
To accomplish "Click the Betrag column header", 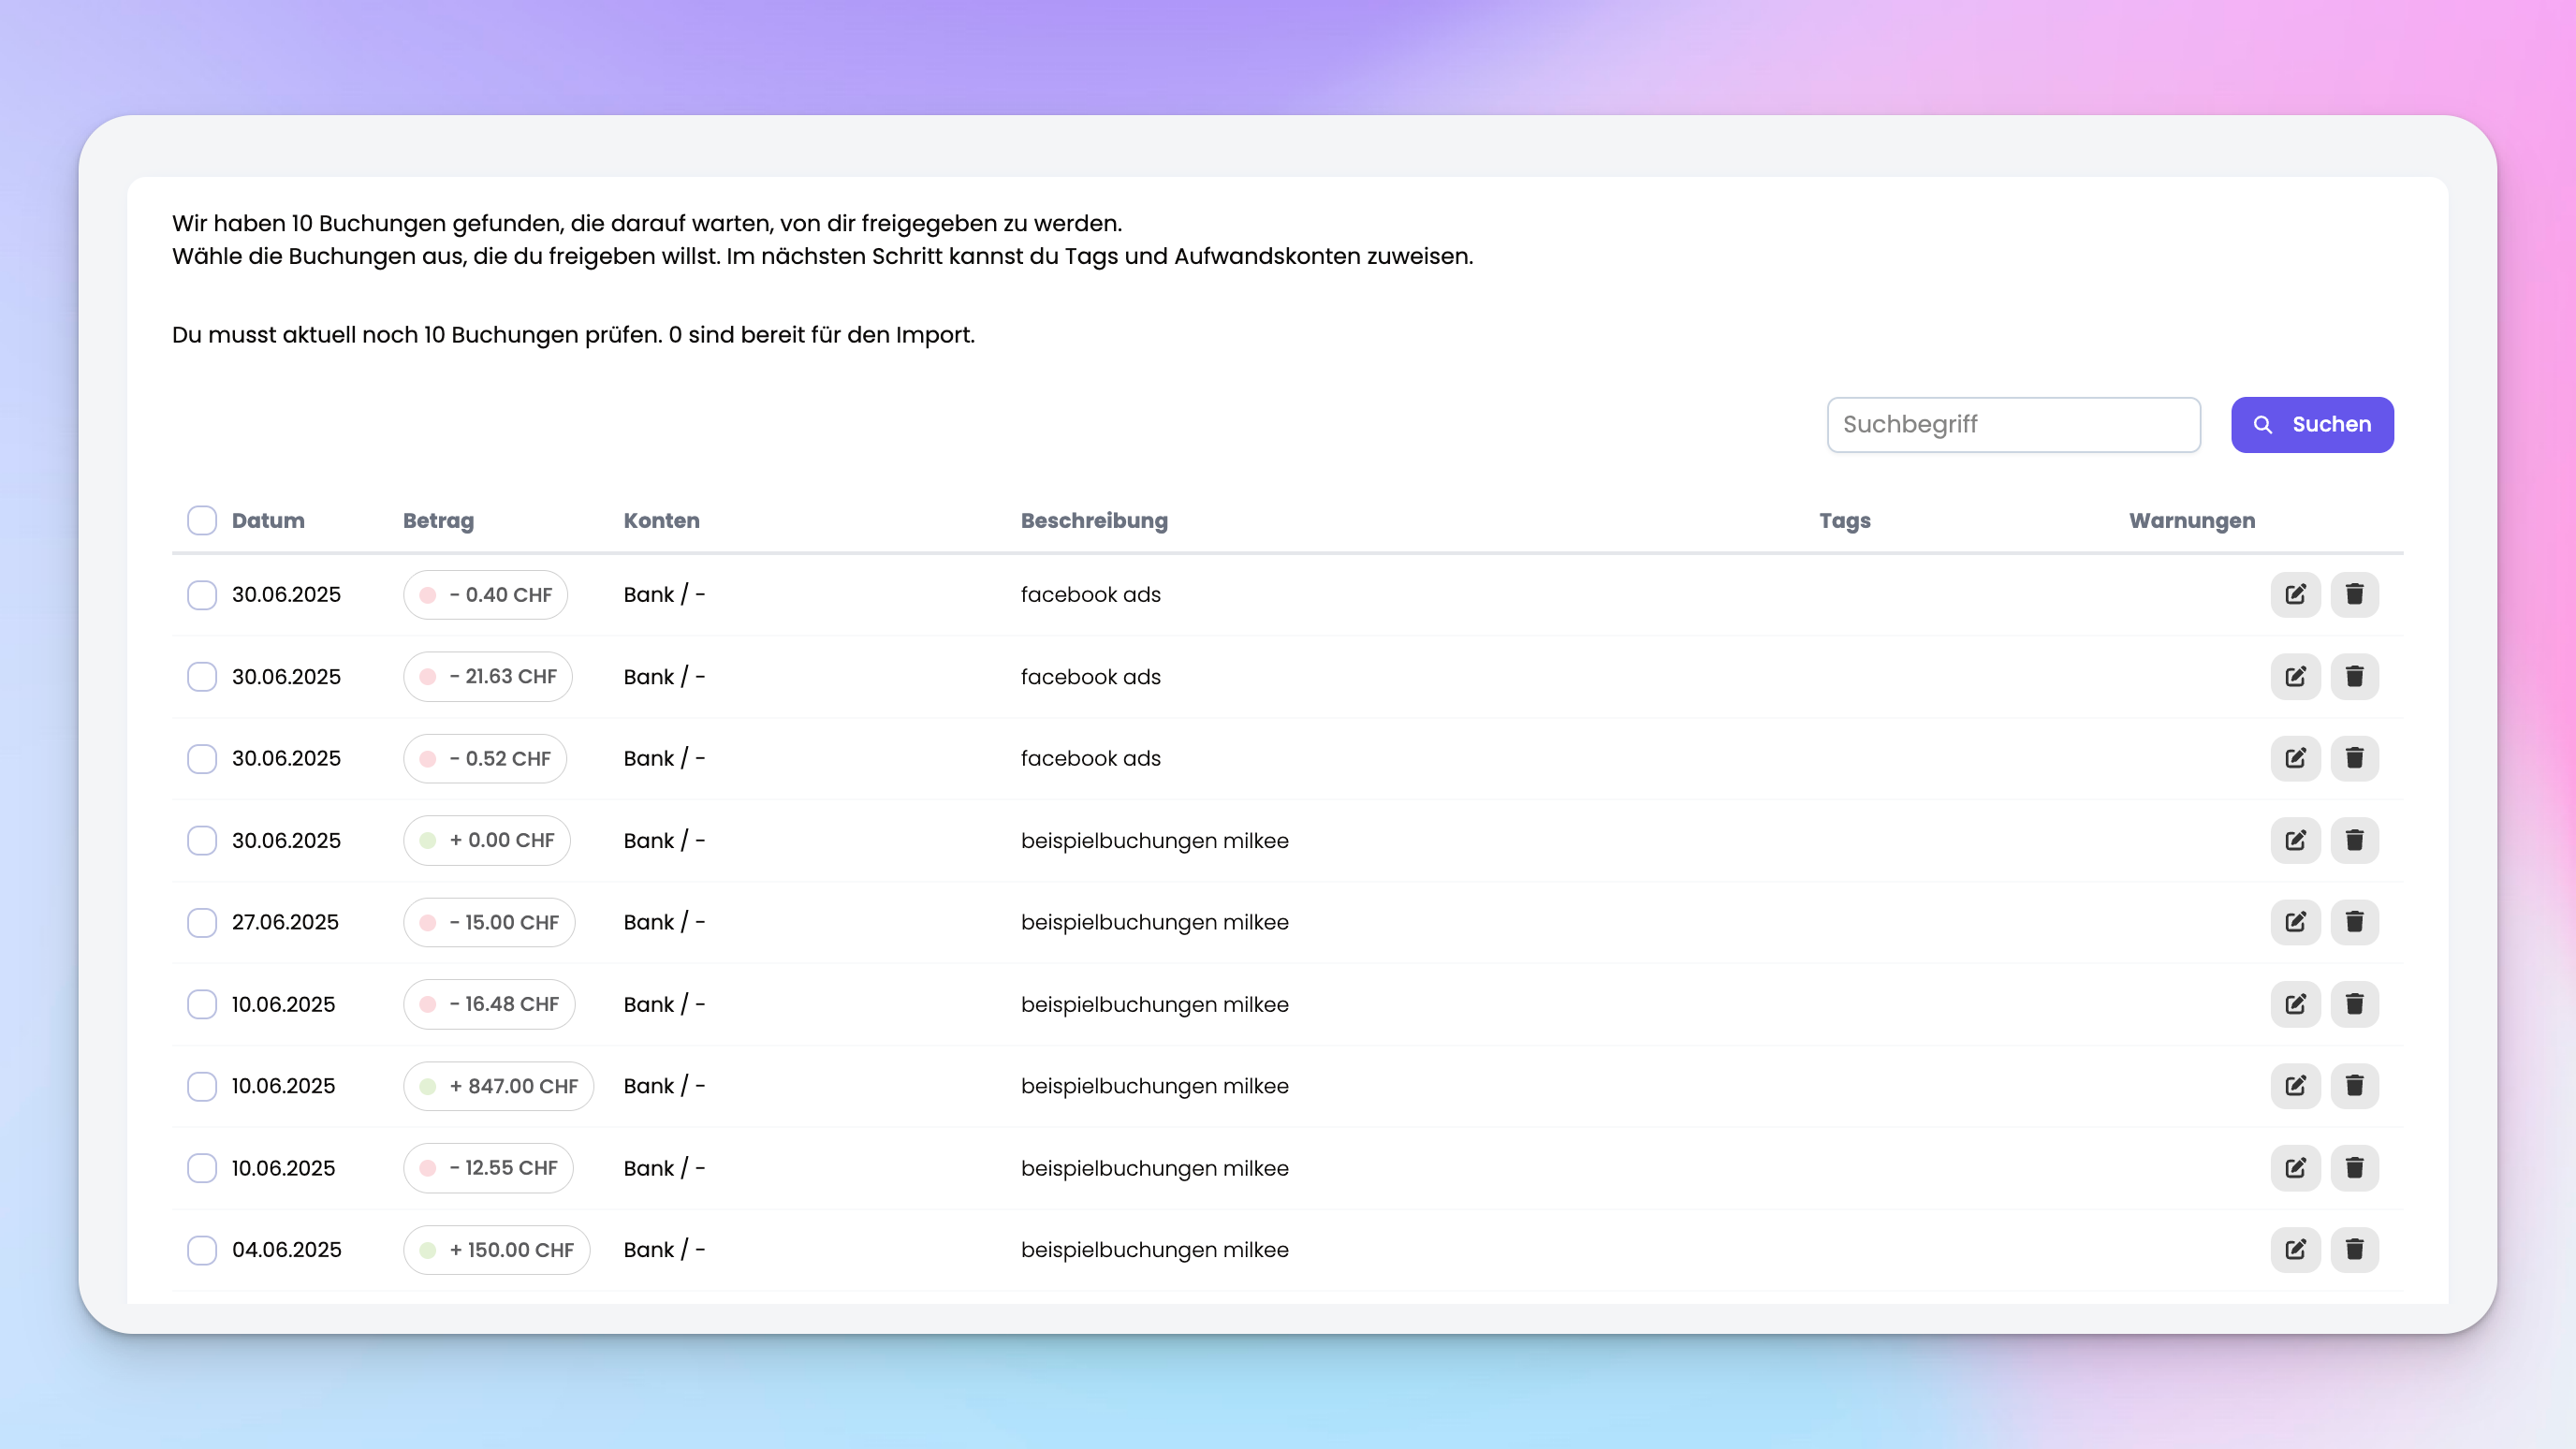I will tap(438, 520).
